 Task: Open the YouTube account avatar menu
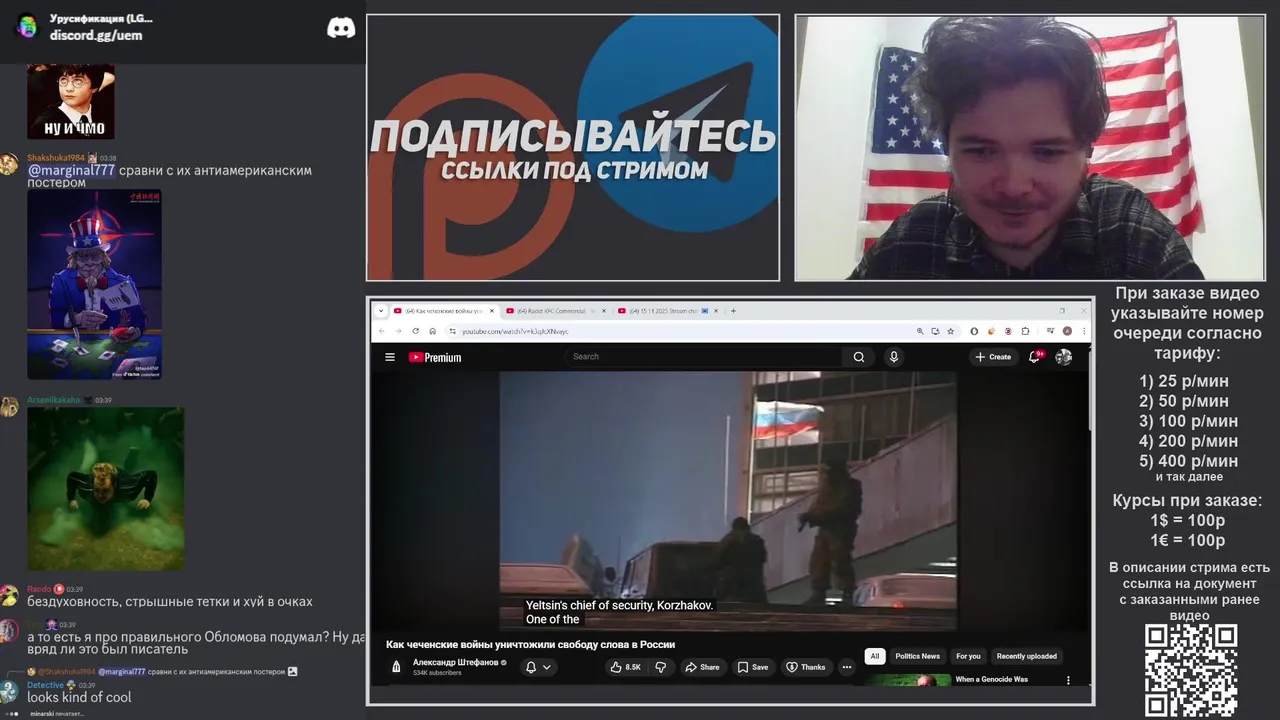[1064, 357]
